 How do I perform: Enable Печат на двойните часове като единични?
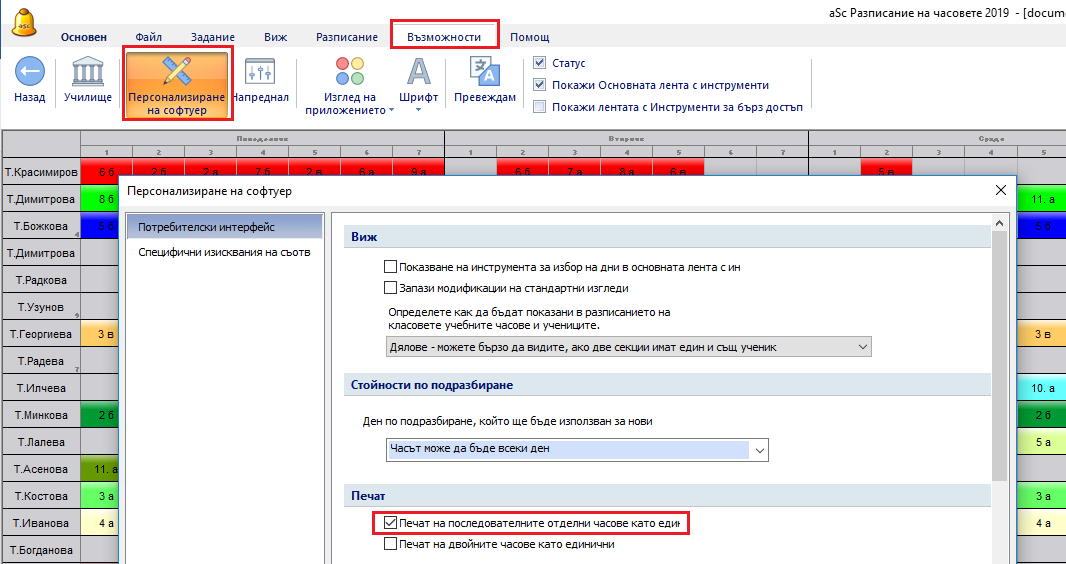point(390,545)
